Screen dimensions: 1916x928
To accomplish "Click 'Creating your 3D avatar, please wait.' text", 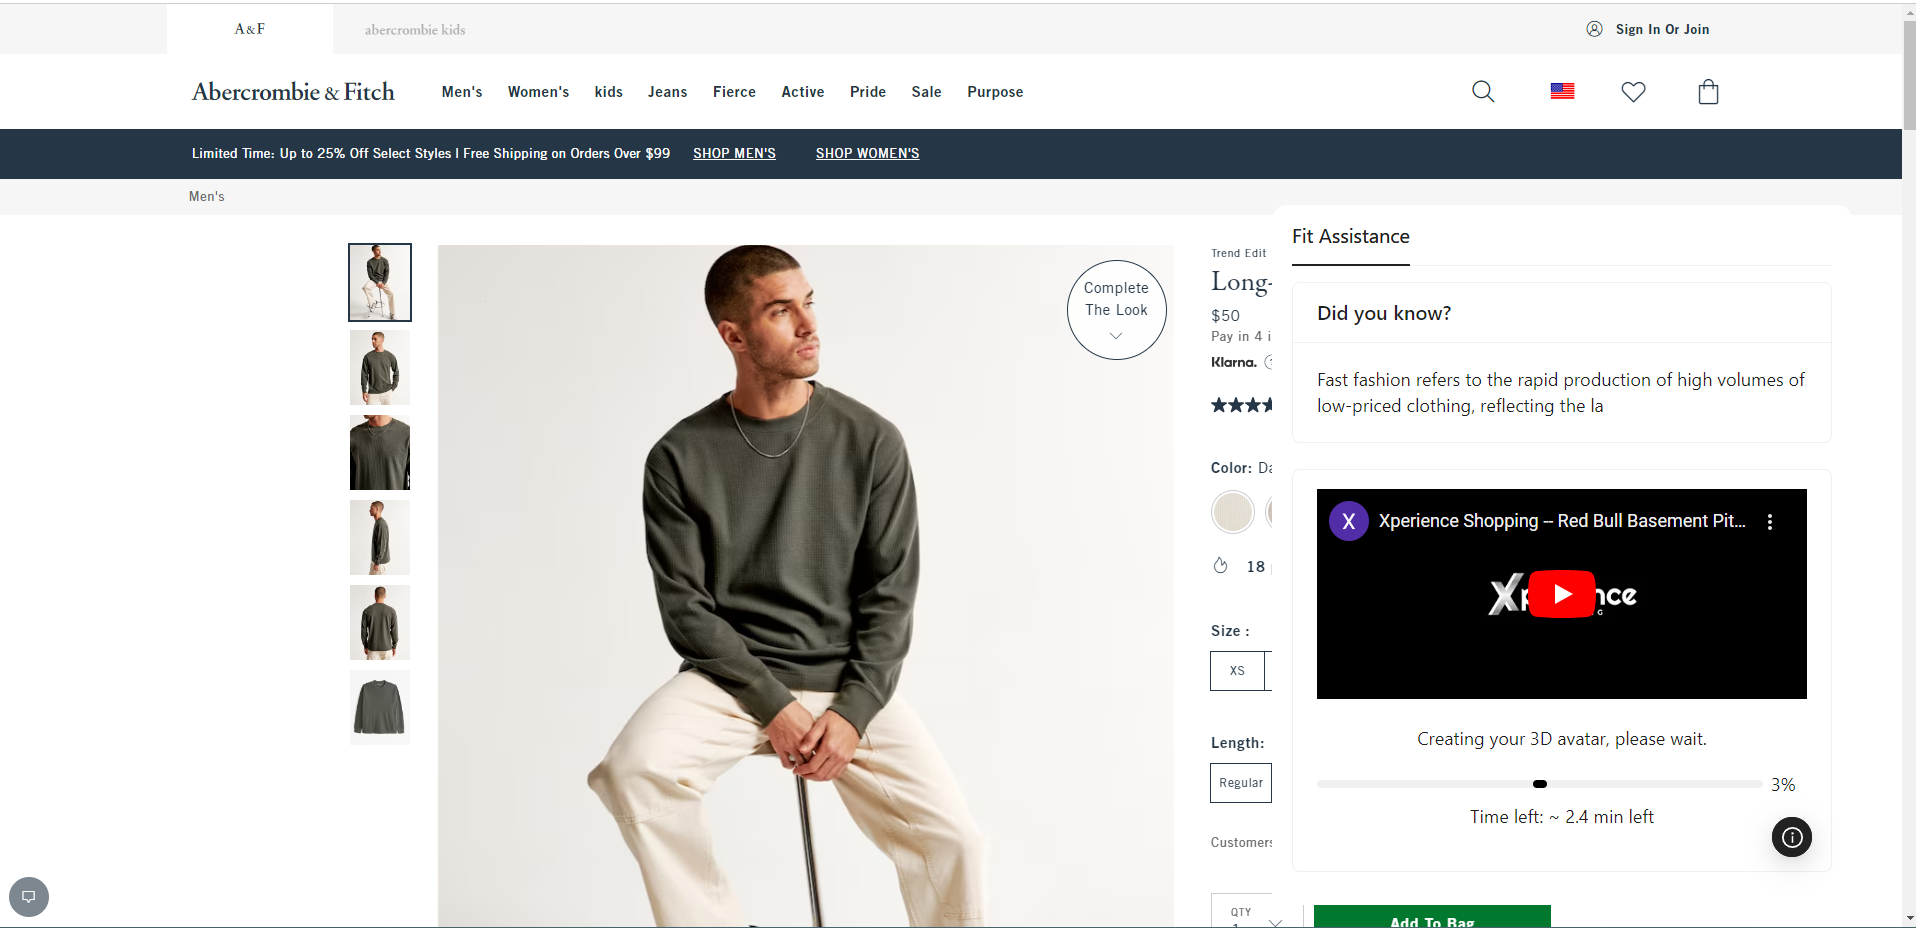I will (1561, 739).
